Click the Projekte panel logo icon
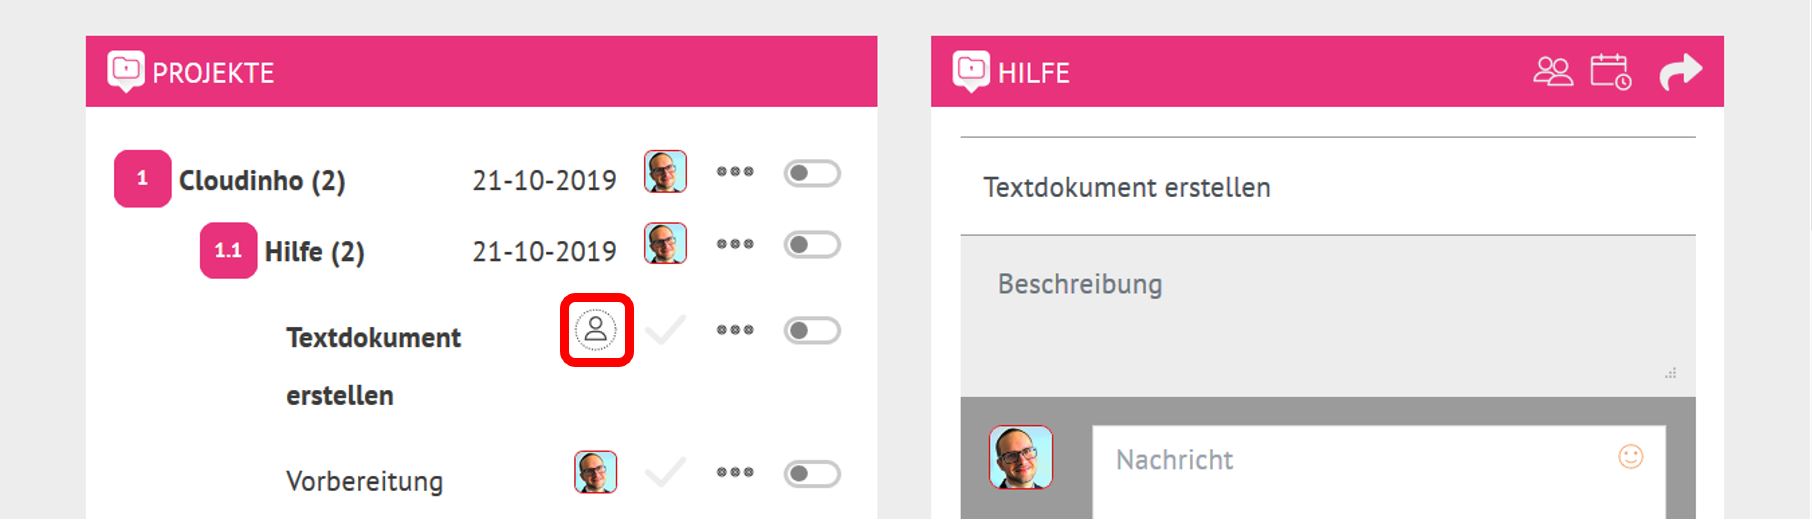This screenshot has width=1812, height=520. [x=126, y=71]
